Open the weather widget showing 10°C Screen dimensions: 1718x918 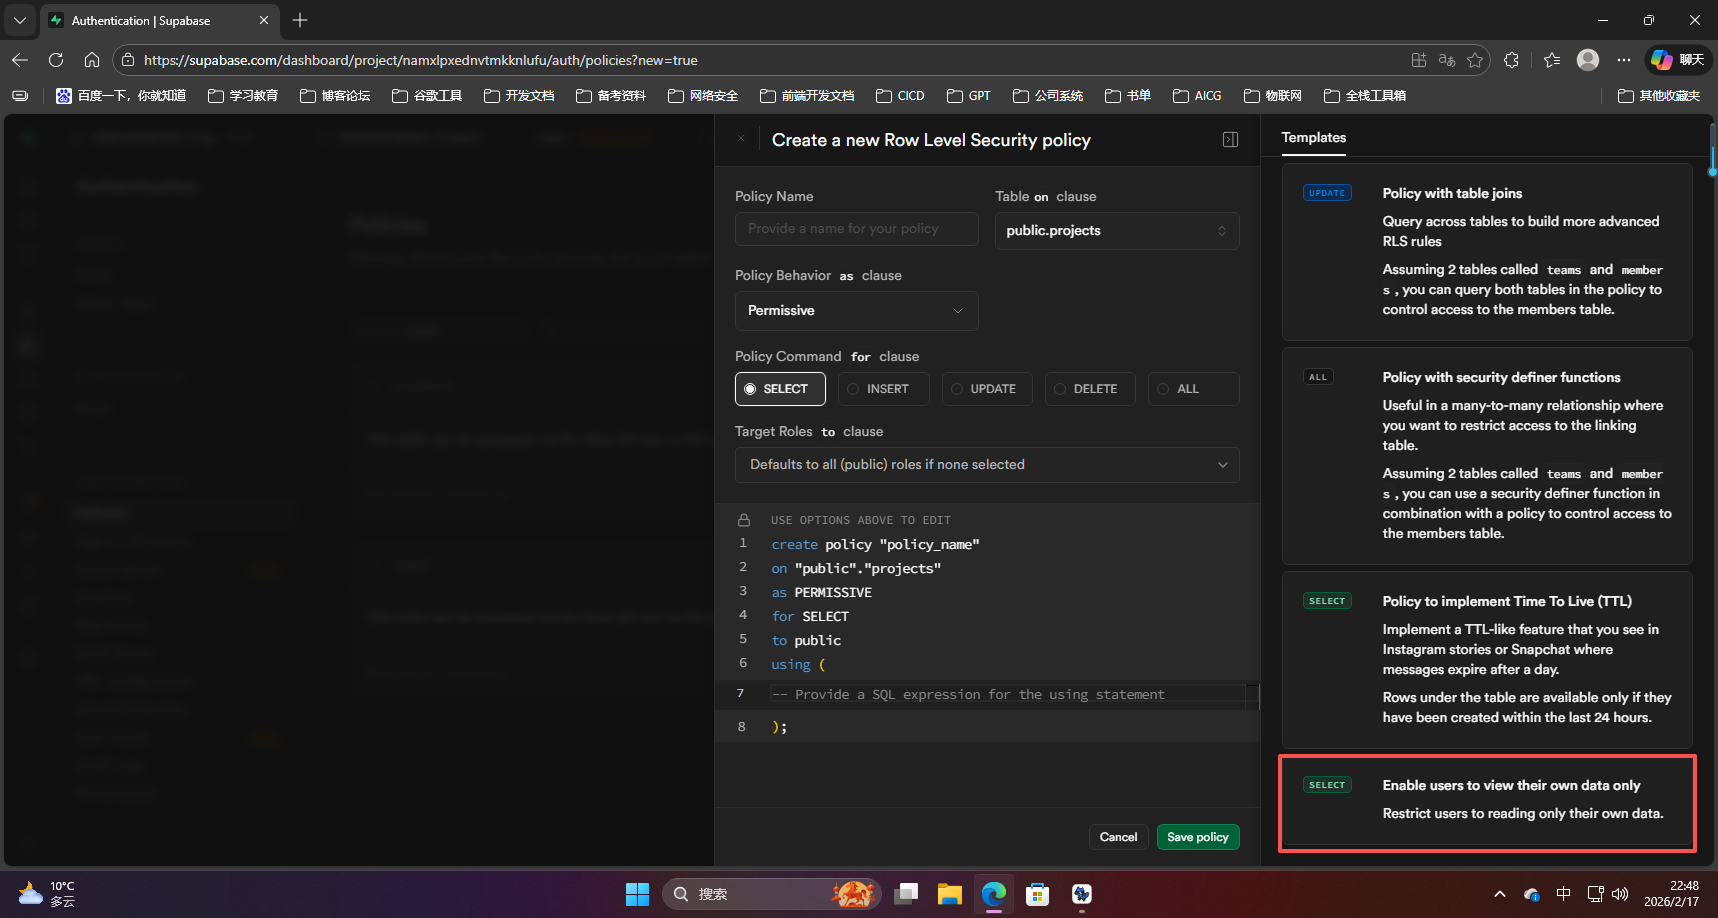[x=46, y=894]
